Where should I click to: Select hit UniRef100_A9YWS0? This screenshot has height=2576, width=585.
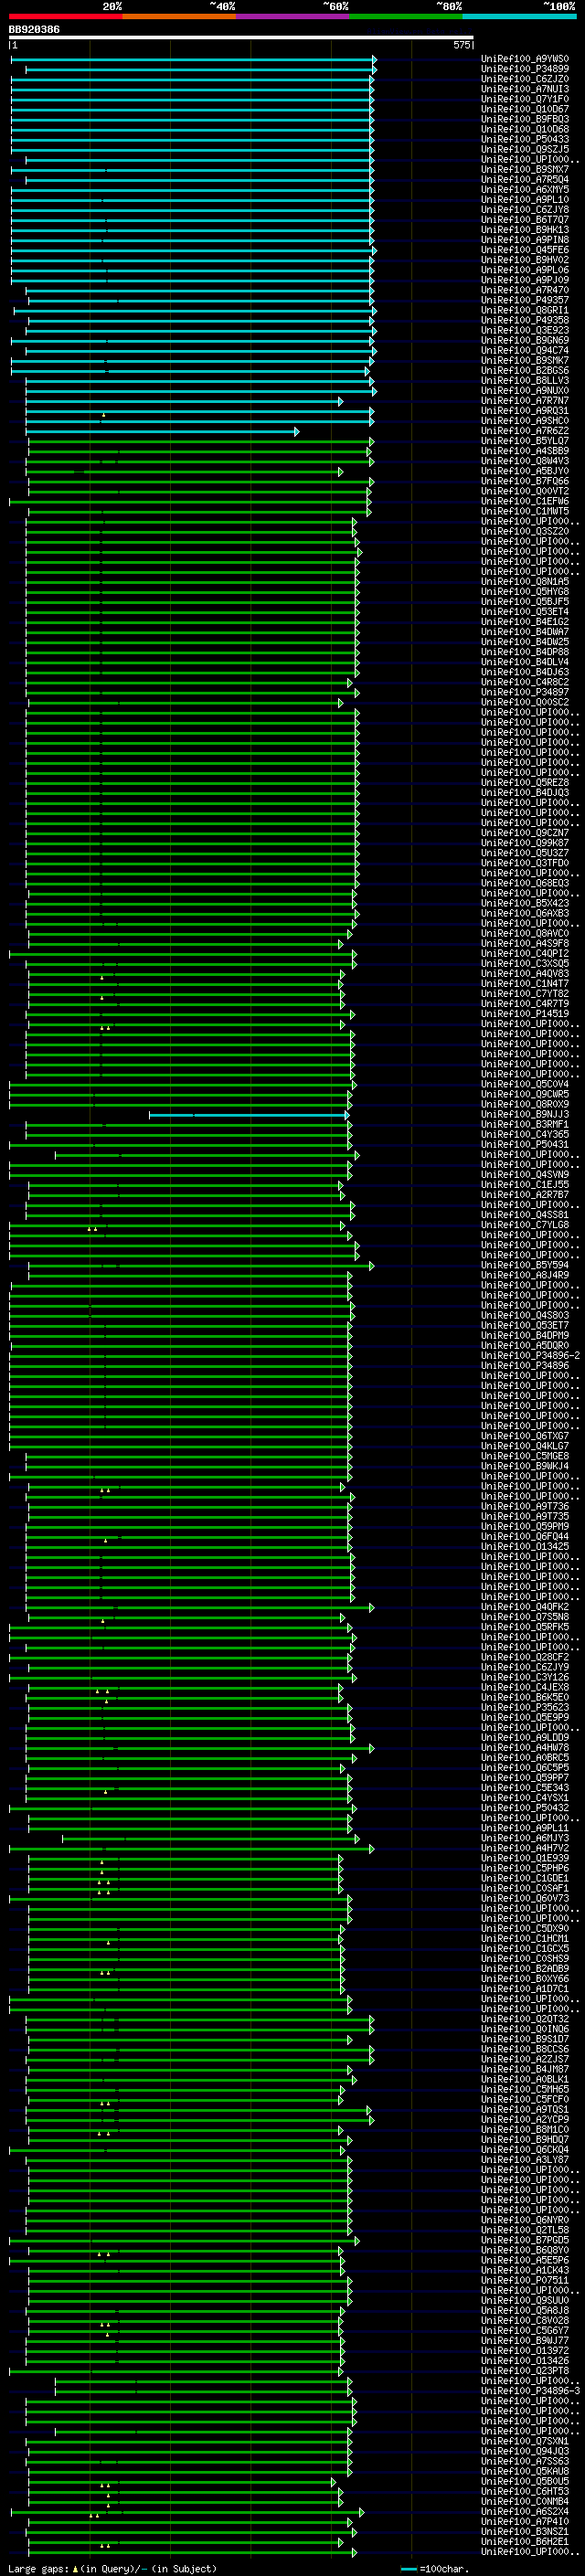pos(525,59)
